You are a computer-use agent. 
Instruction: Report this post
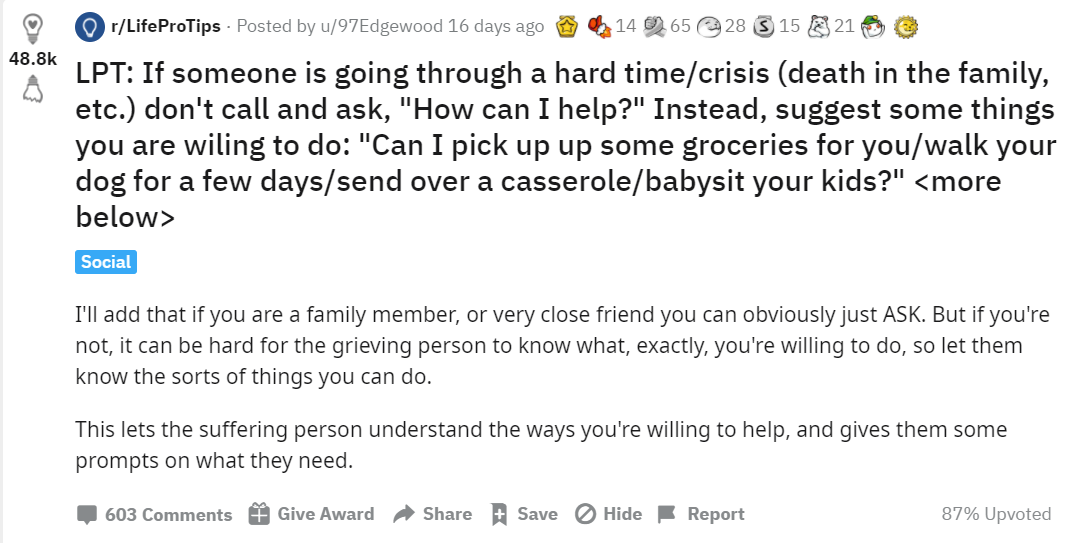pos(701,514)
